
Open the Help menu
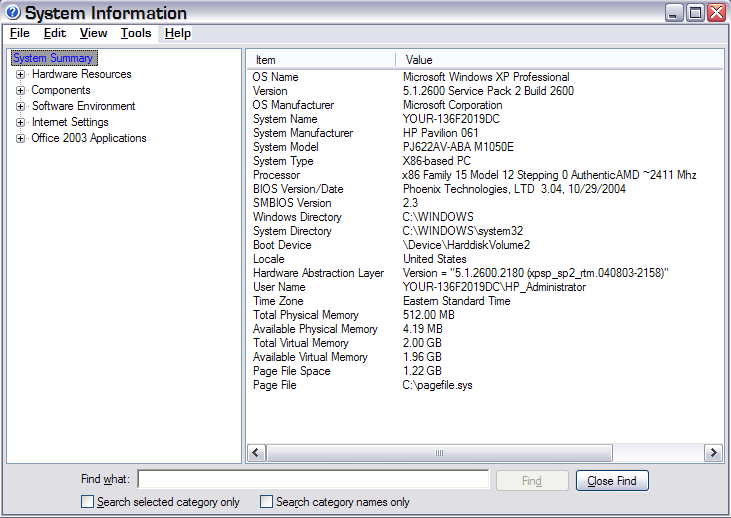[178, 33]
